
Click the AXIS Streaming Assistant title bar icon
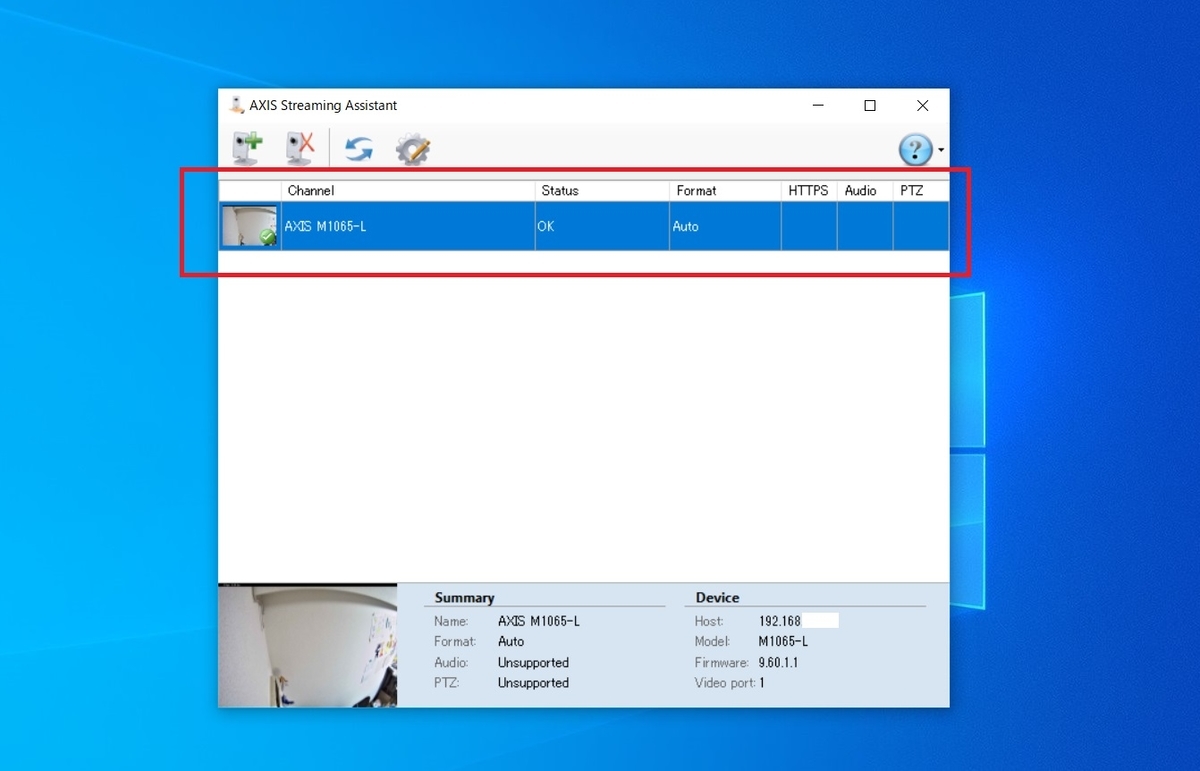tap(237, 105)
